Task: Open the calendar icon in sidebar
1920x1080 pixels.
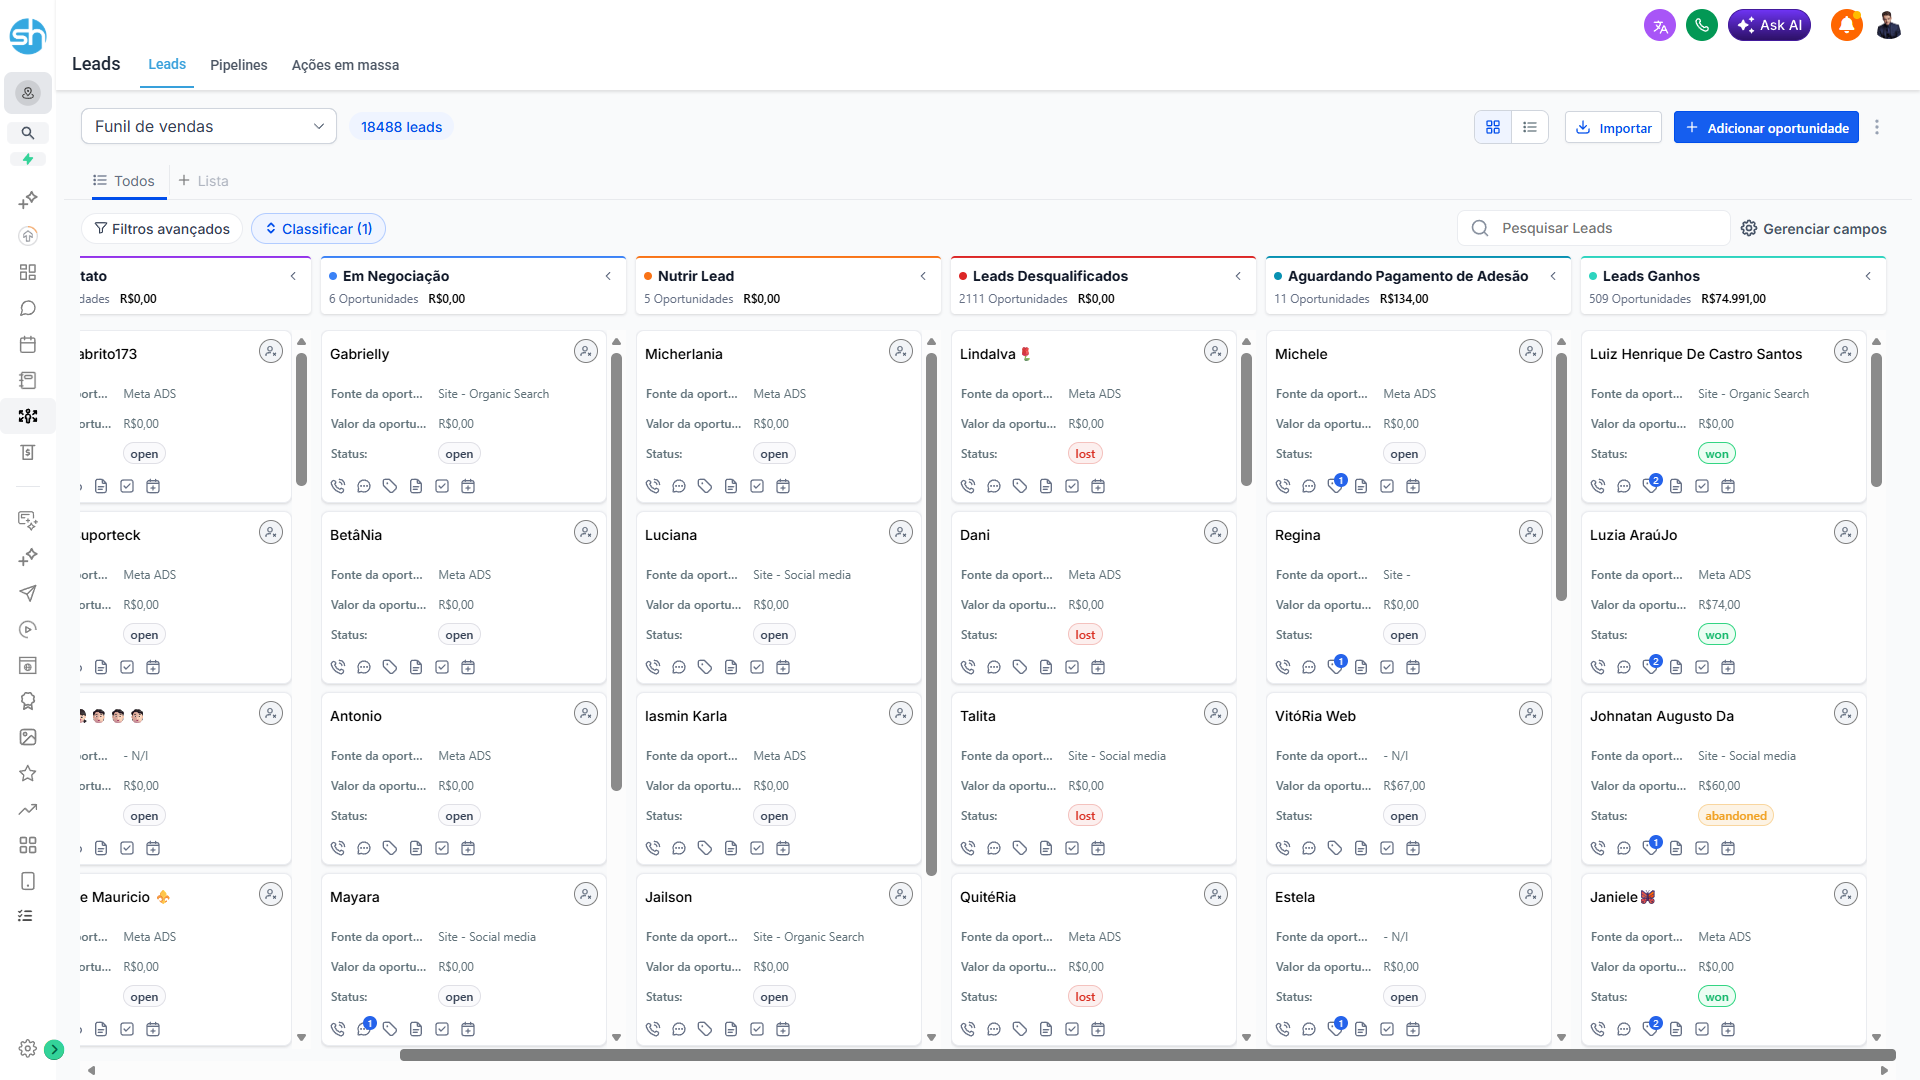Action: (28, 344)
